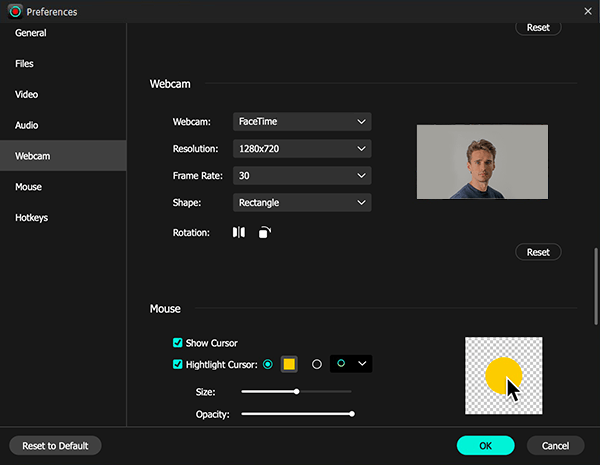Viewport: 600px width, 465px height.
Task: Open the Frame Rate dropdown
Action: (x=302, y=176)
